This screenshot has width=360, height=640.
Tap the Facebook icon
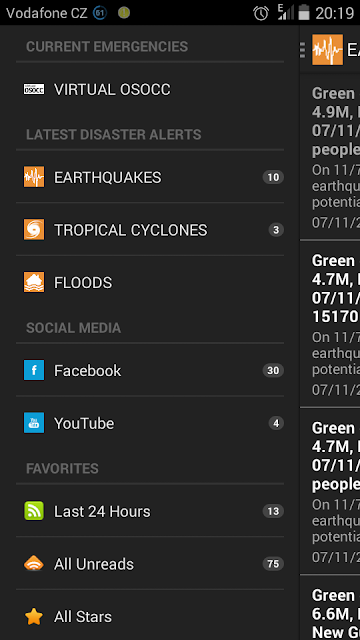34,371
